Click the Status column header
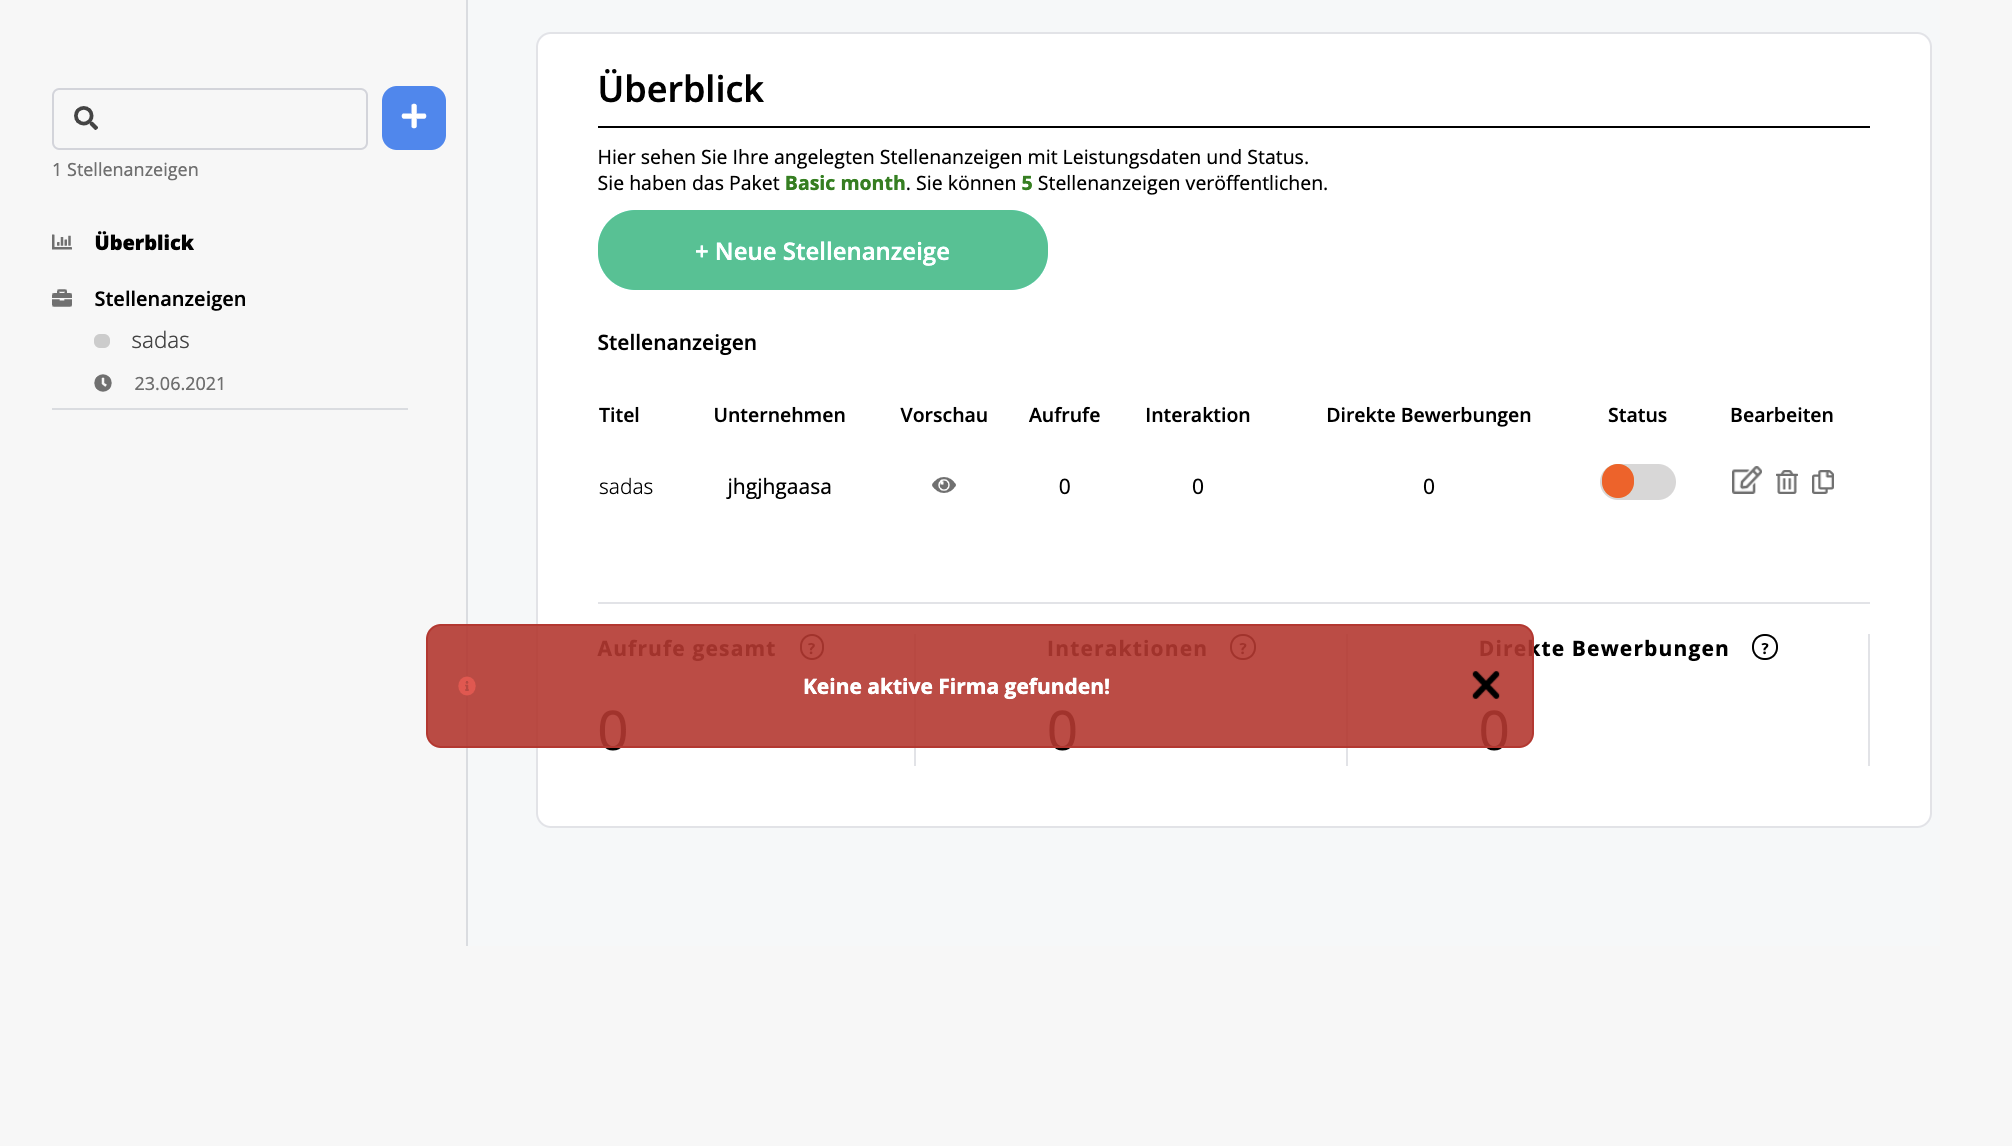The width and height of the screenshot is (2012, 1146). point(1637,415)
